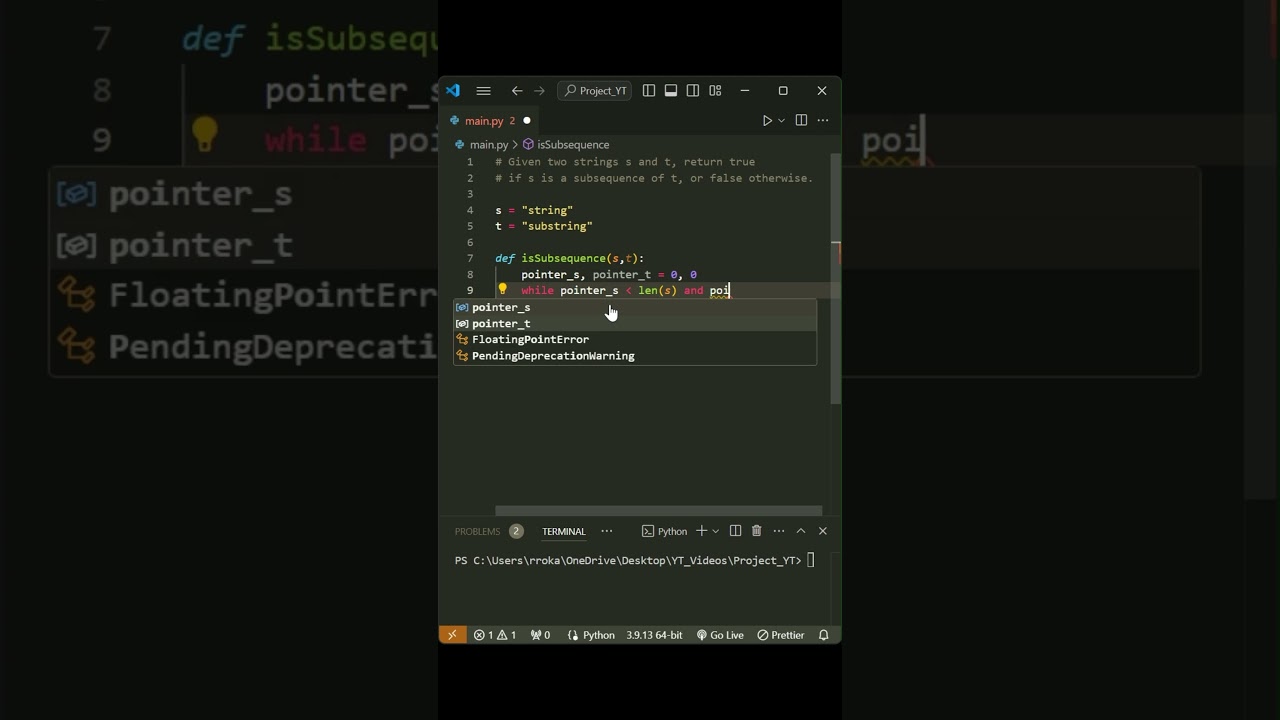
Task: Choose pointer_t from the suggestion list
Action: [x=635, y=323]
